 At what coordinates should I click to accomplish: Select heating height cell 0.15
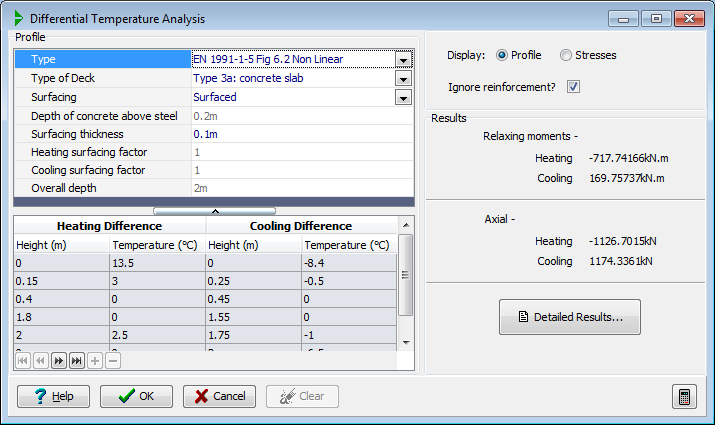click(x=62, y=281)
